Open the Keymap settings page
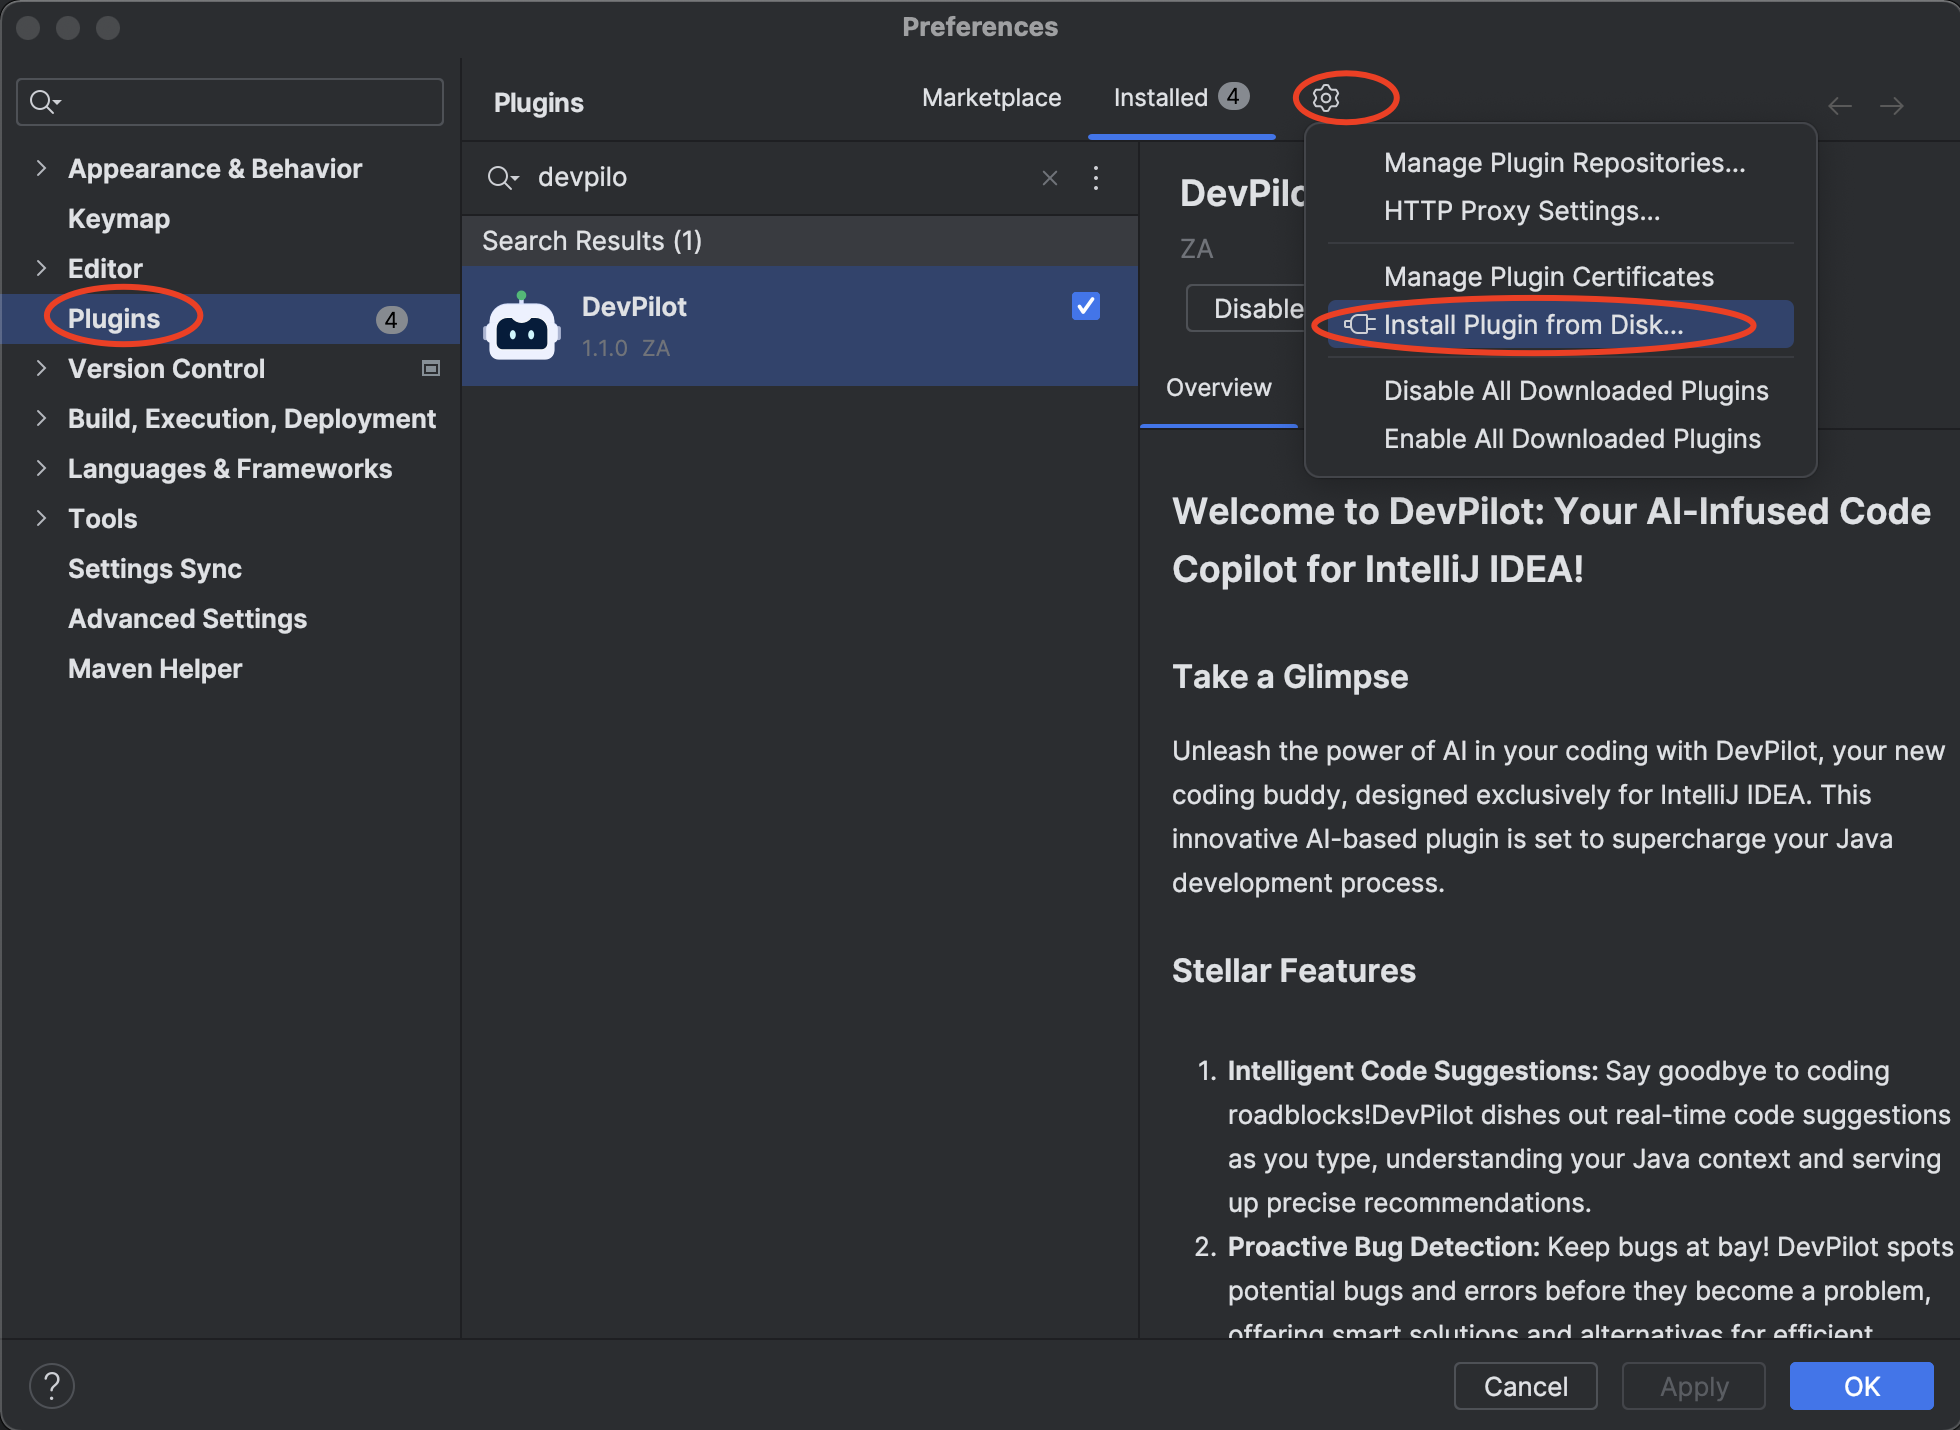 [119, 219]
